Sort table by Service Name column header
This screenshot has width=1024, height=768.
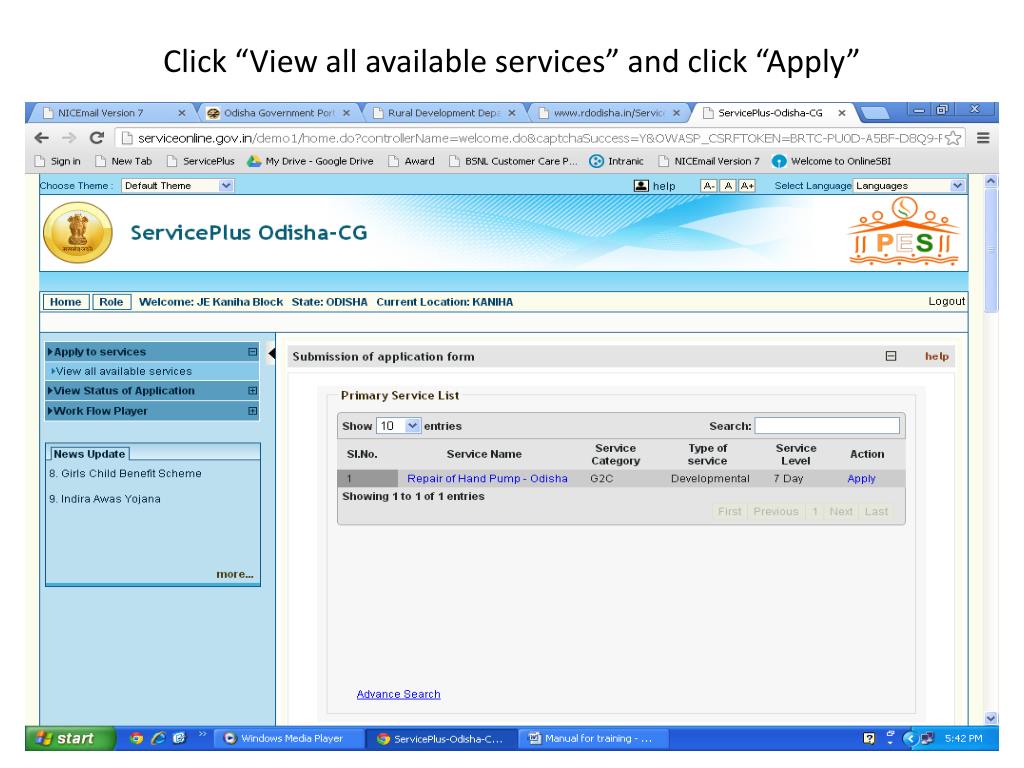tap(484, 454)
